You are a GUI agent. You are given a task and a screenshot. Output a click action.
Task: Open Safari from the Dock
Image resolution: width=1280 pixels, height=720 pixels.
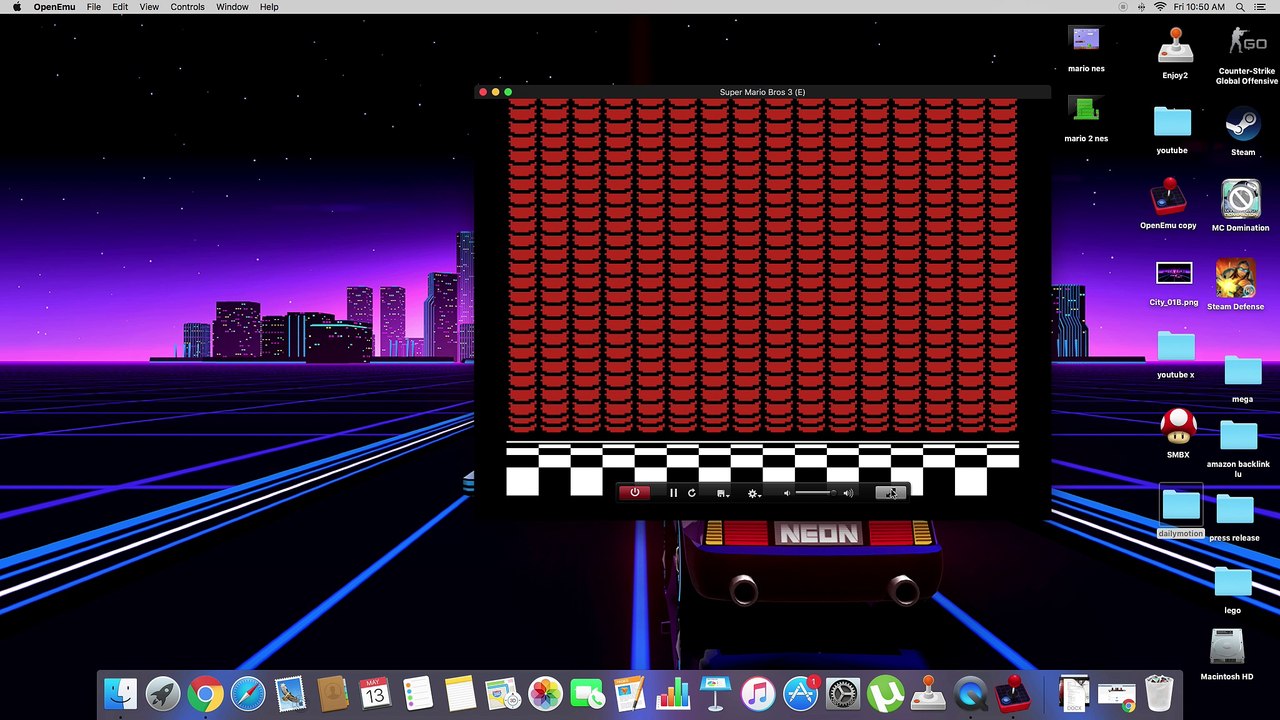click(248, 693)
